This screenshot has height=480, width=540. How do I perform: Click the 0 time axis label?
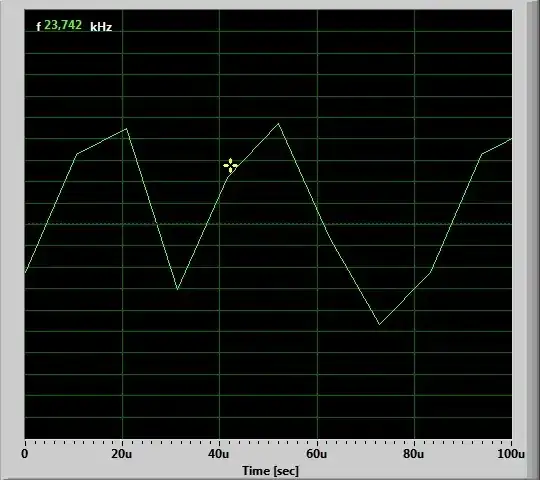[24, 454]
